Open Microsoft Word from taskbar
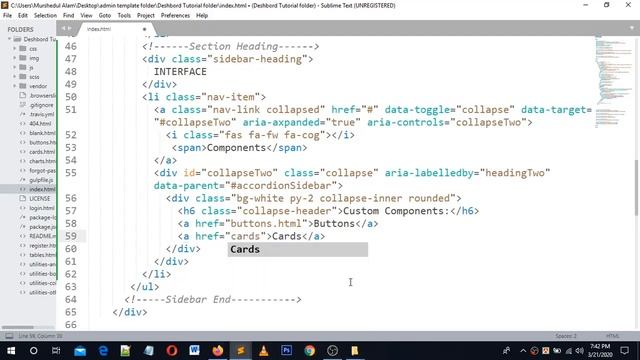 tap(194, 351)
